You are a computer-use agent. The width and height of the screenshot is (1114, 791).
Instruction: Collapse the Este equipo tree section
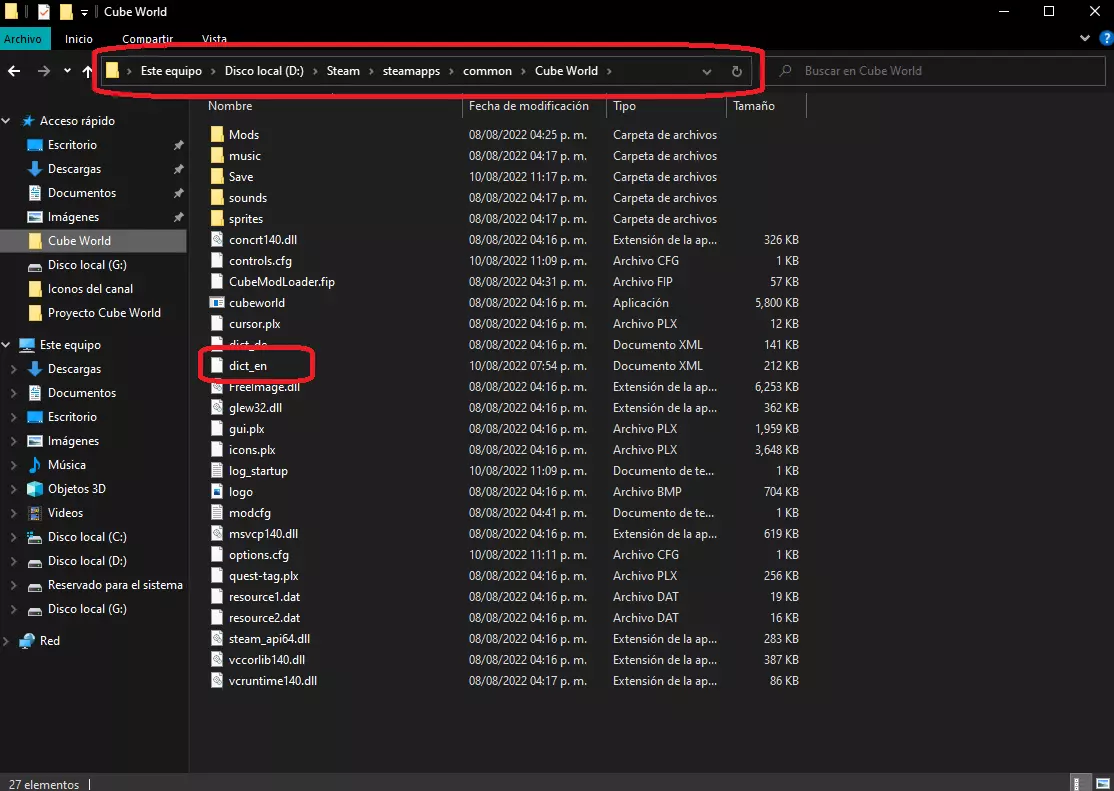6,345
